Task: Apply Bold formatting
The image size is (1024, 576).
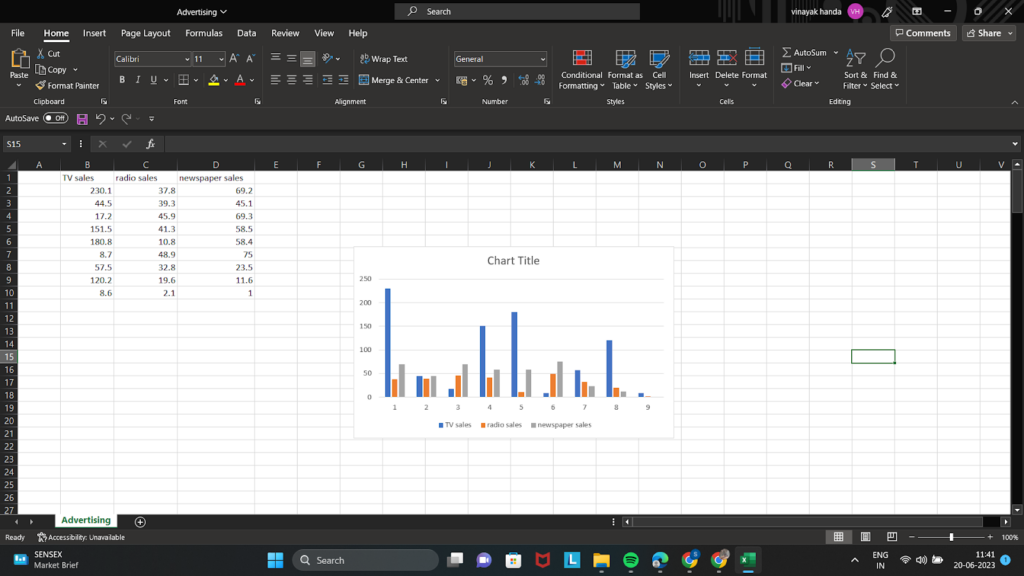Action: [x=121, y=80]
